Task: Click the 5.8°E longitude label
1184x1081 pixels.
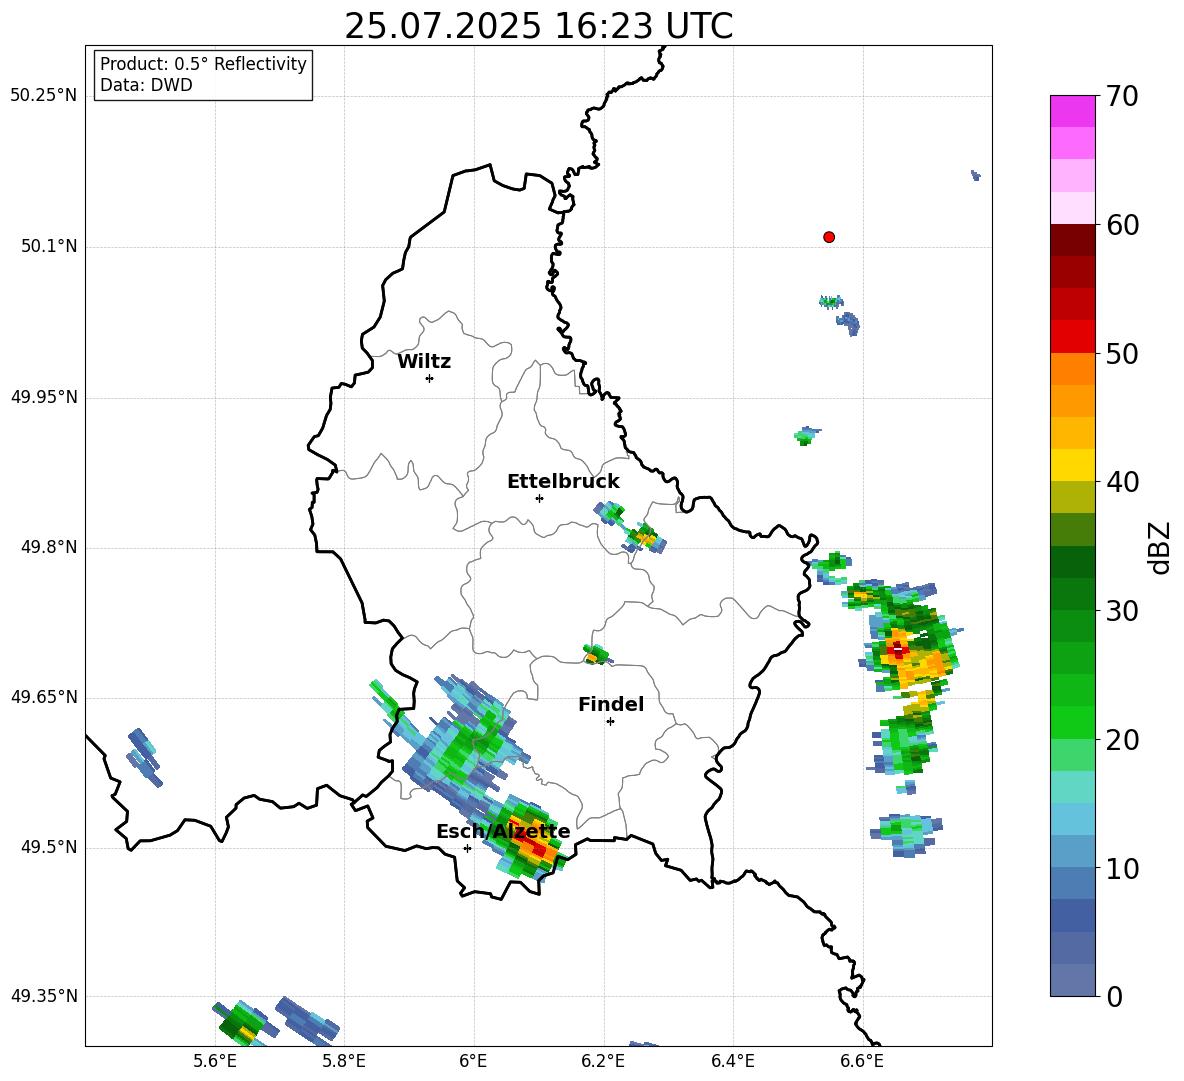Action: (344, 1062)
